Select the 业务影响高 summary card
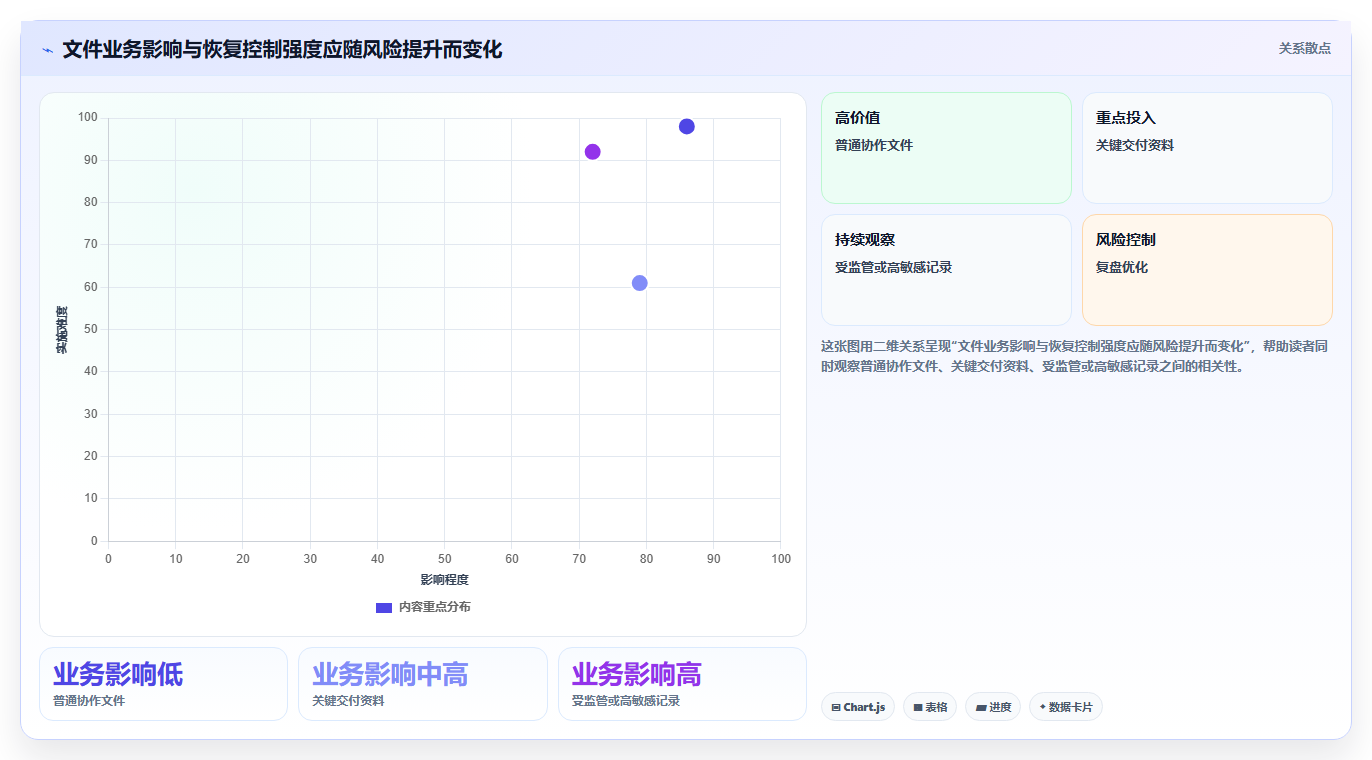The image size is (1372, 760). [x=682, y=684]
